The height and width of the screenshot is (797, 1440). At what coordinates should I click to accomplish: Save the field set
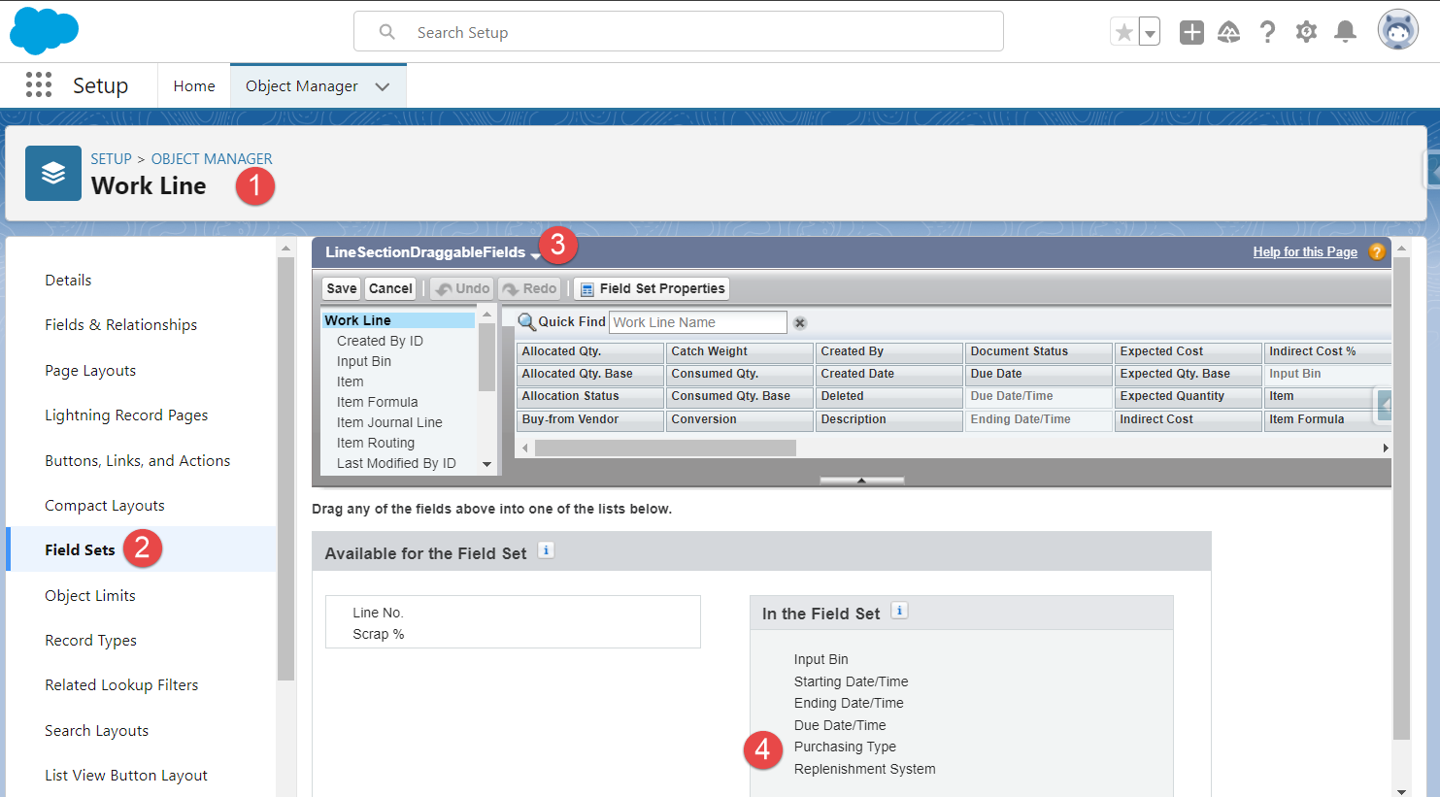pyautogui.click(x=341, y=289)
